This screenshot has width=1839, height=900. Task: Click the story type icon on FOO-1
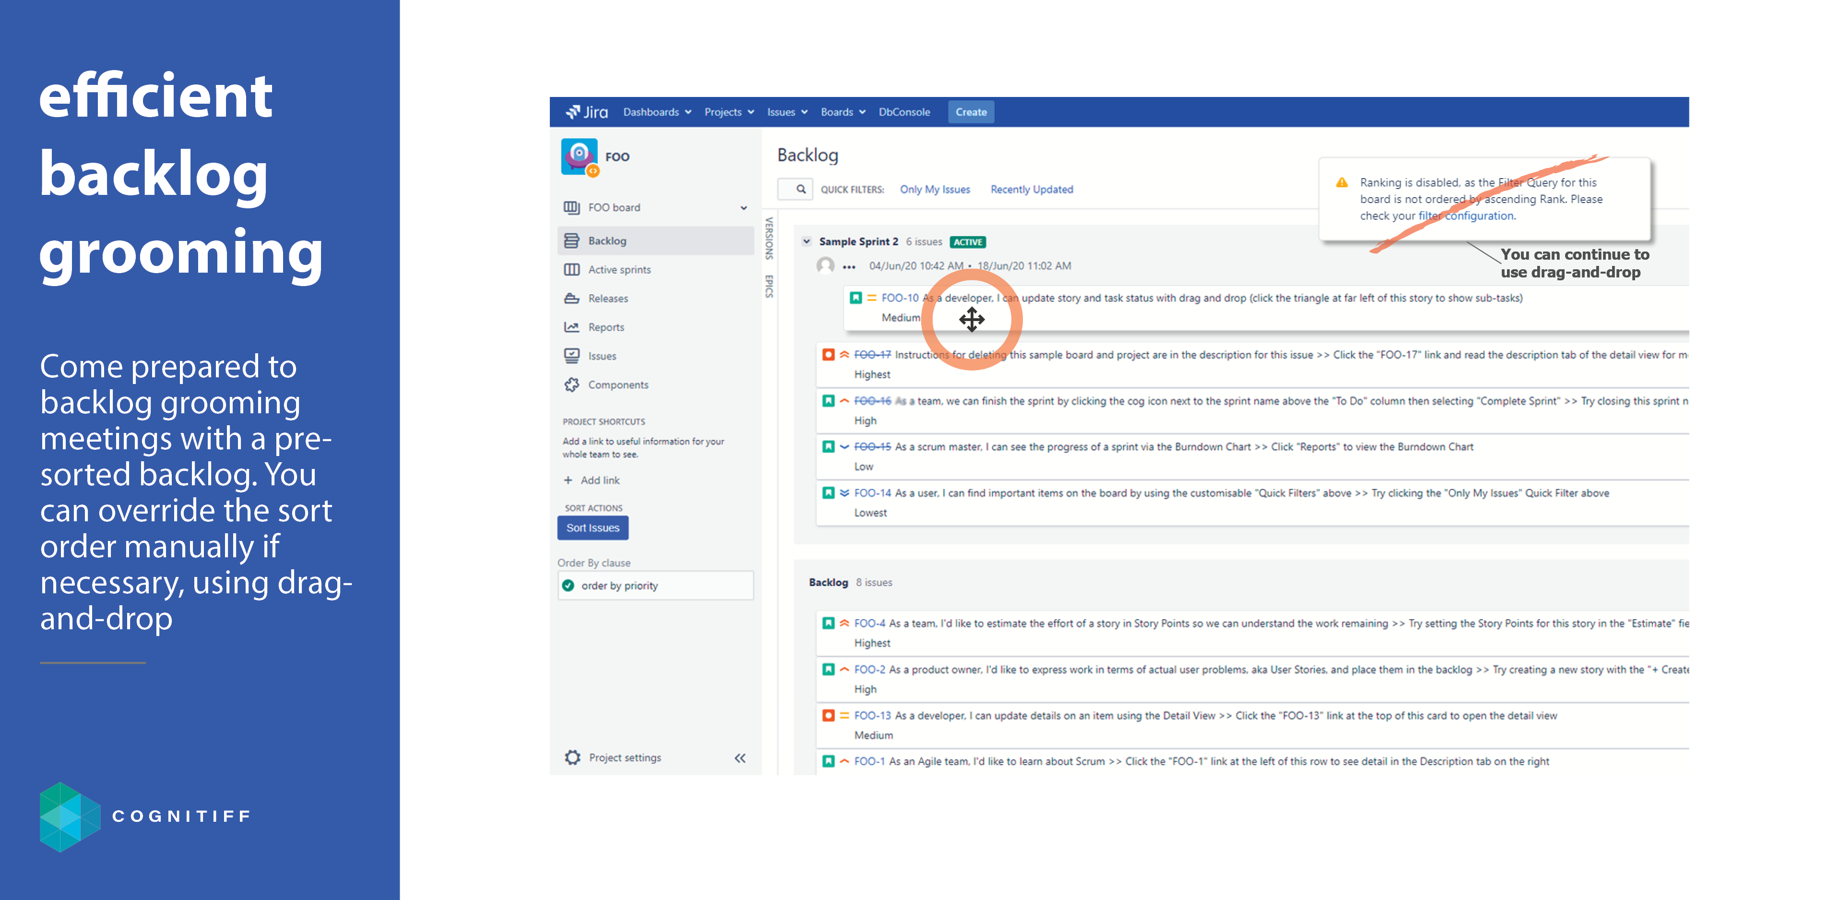tap(828, 762)
